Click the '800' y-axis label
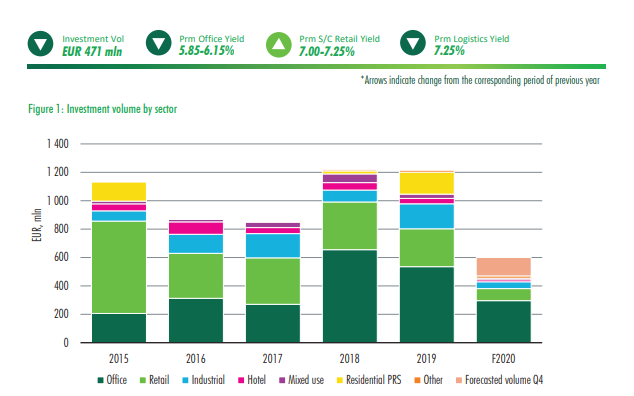 61,229
